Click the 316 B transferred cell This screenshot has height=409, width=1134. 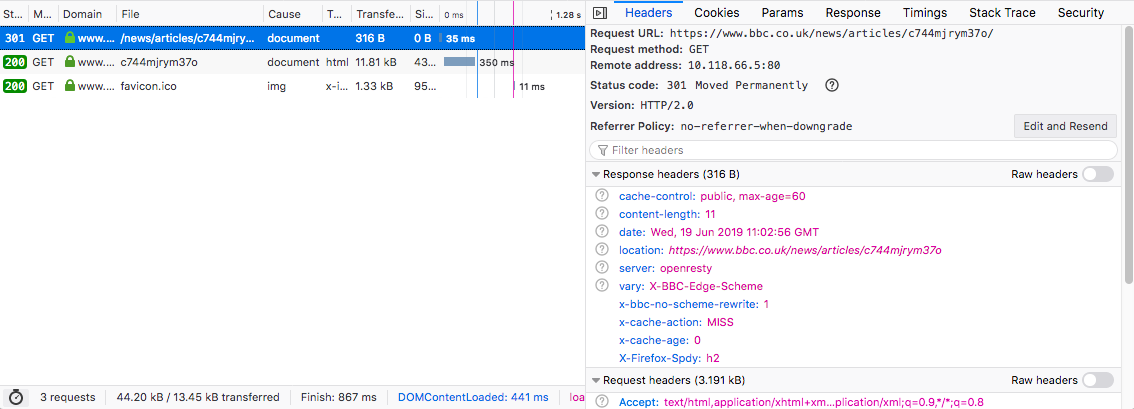pyautogui.click(x=370, y=38)
